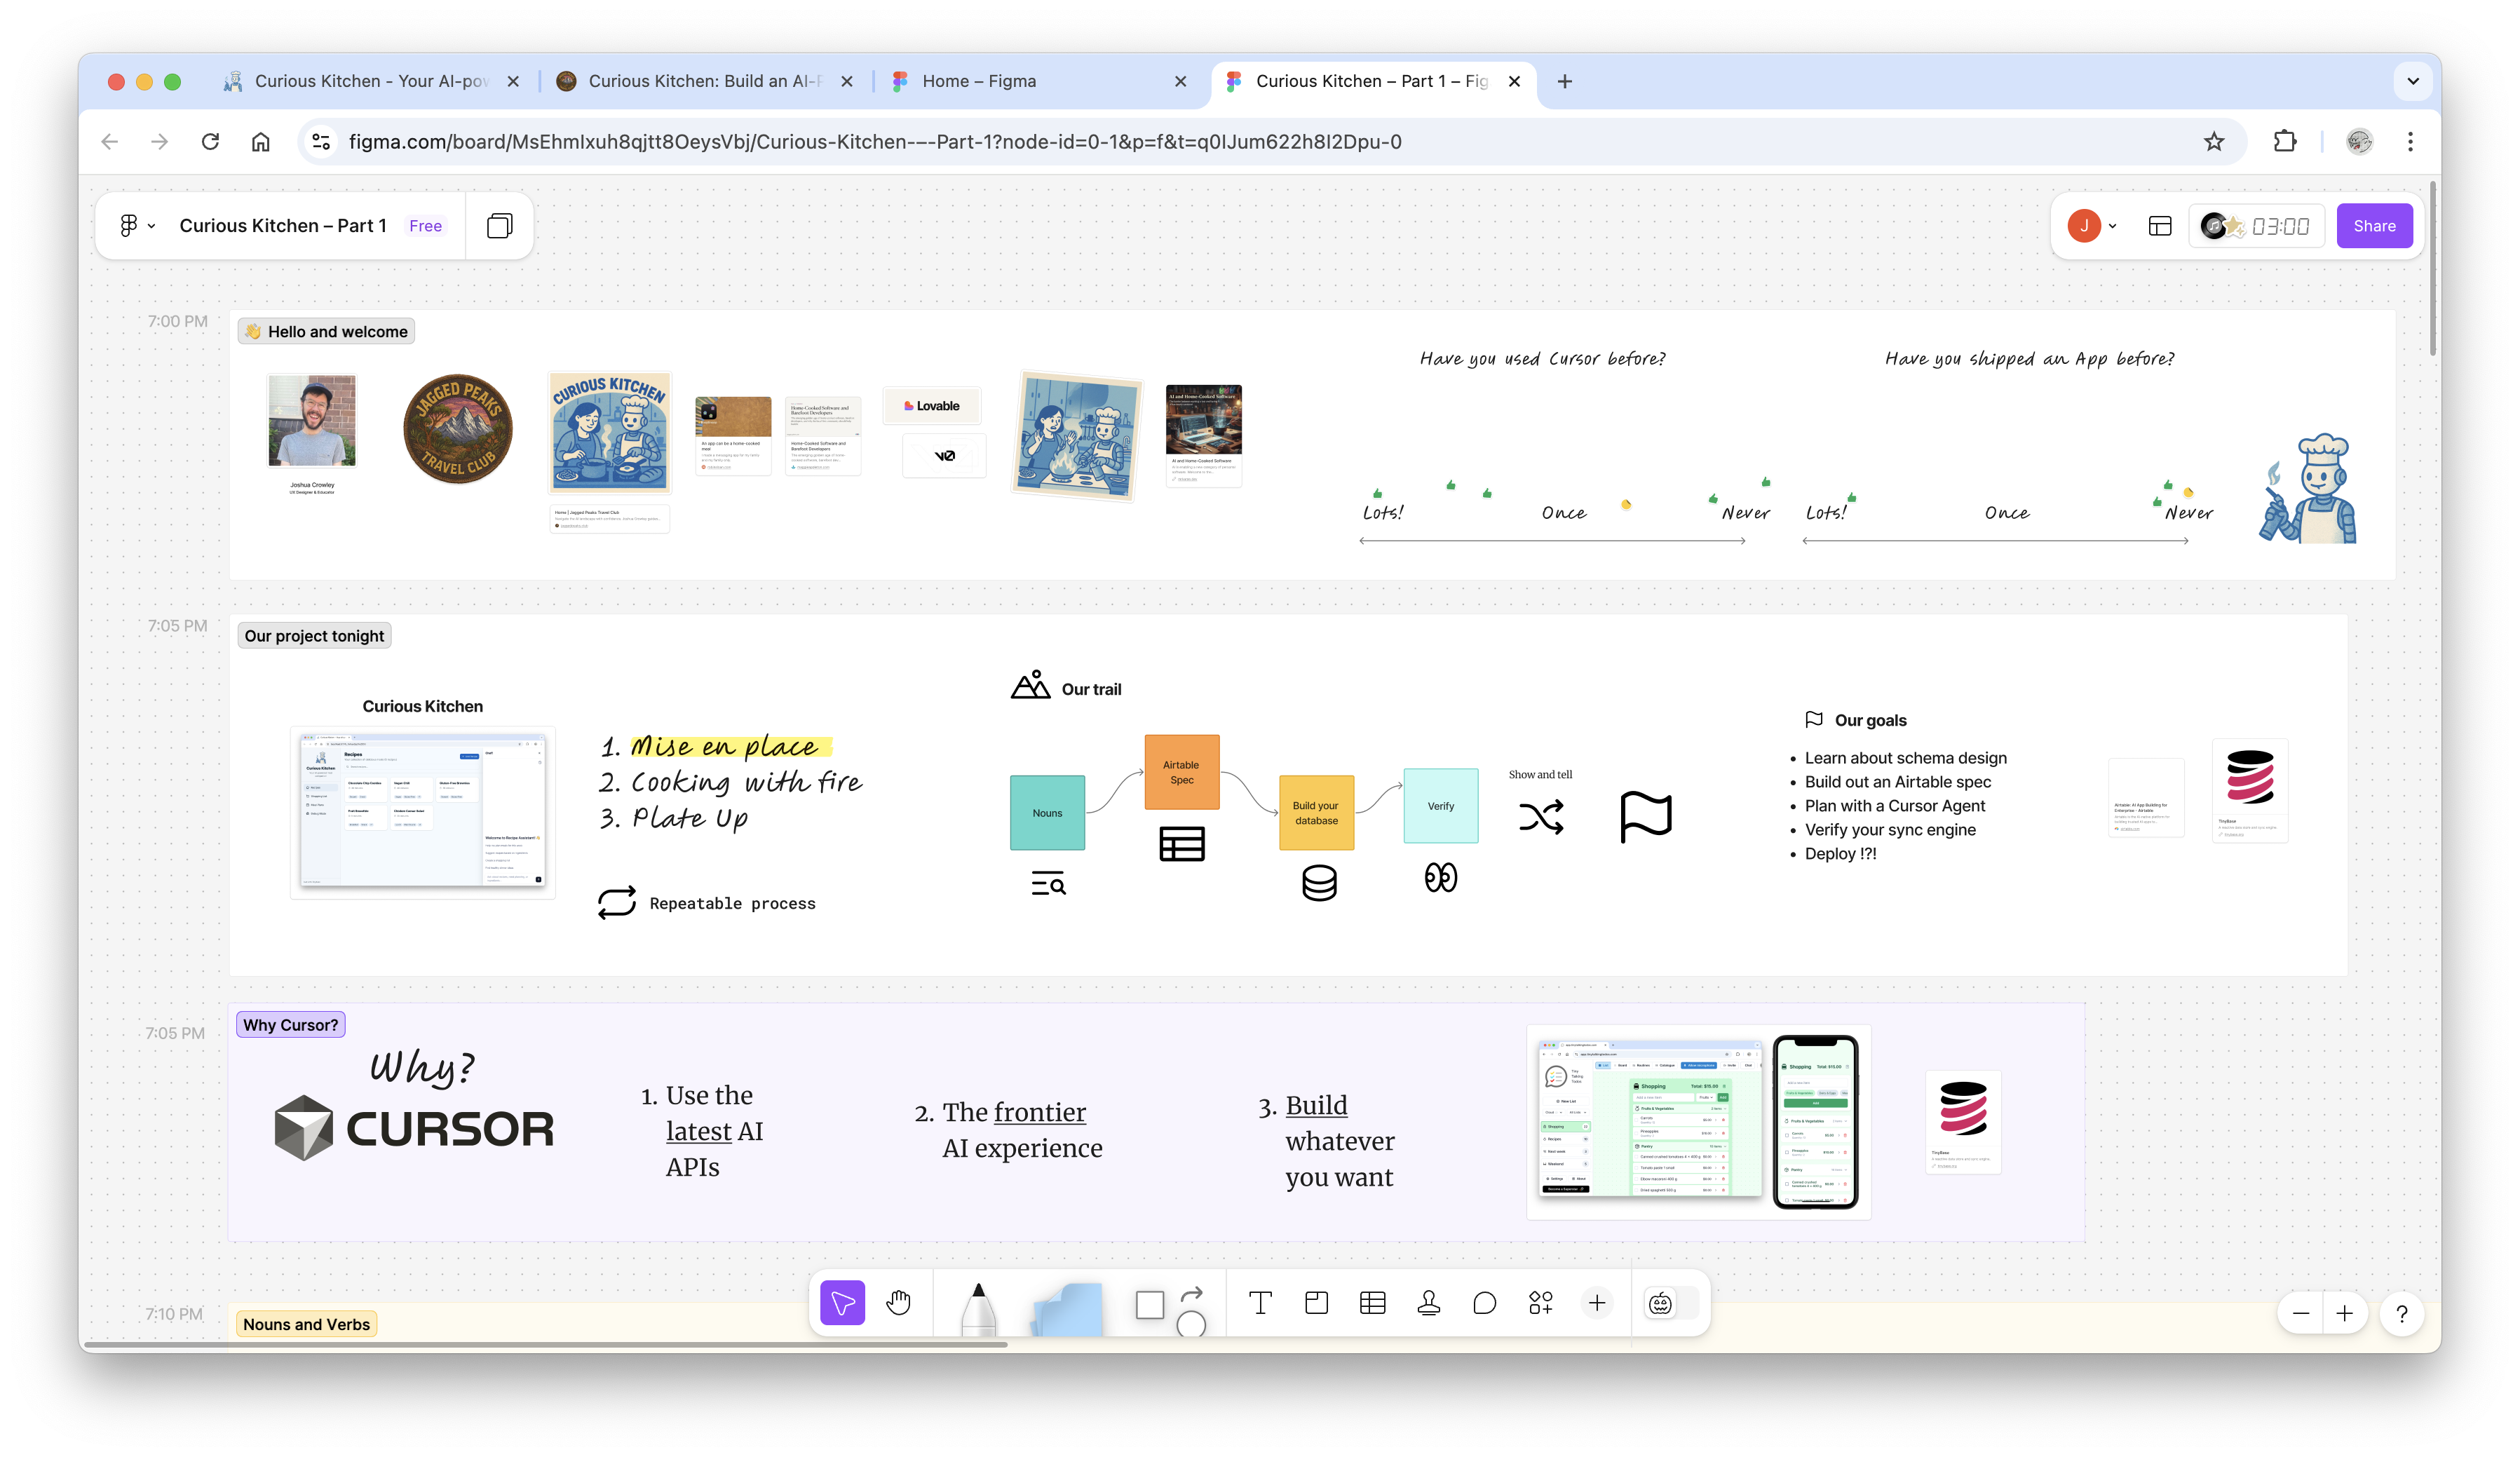Expand the user avatar J dropdown
Screen dimensions: 2520x1457
coord(2112,226)
